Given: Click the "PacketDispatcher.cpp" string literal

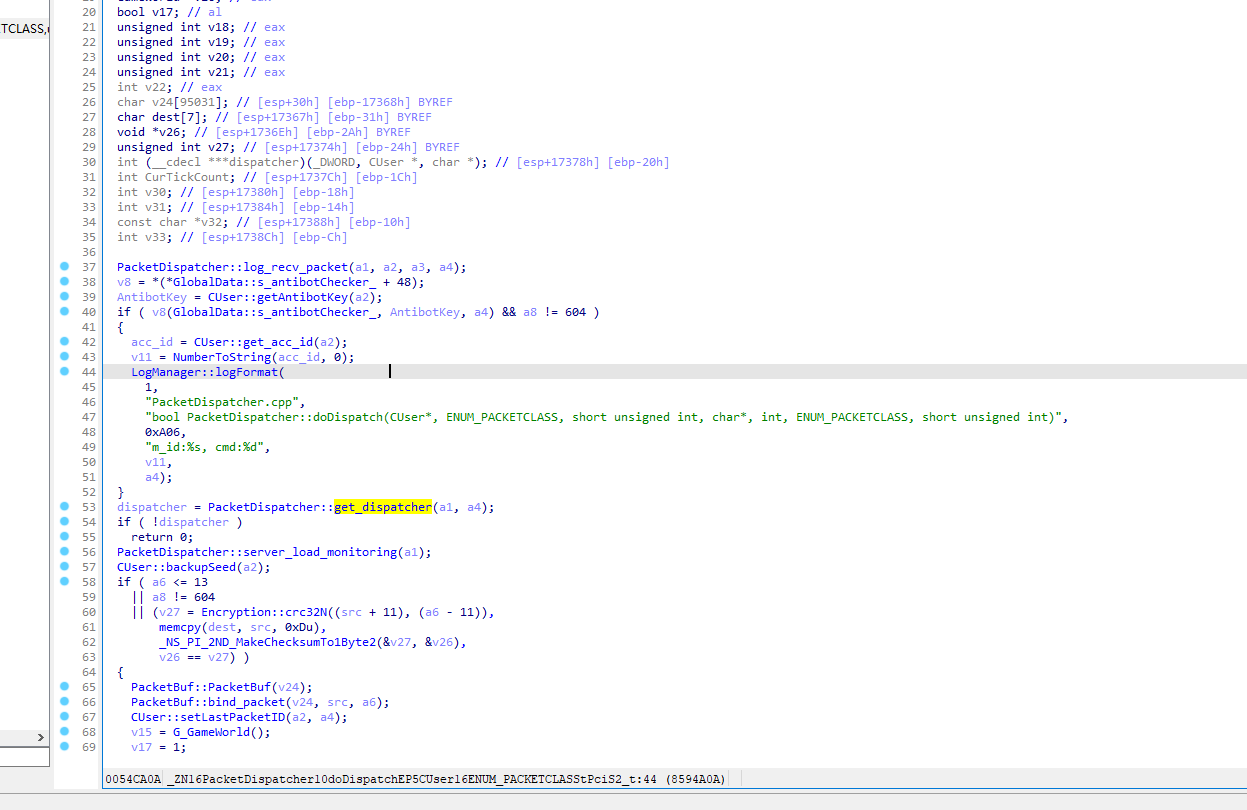Looking at the screenshot, I should [222, 402].
